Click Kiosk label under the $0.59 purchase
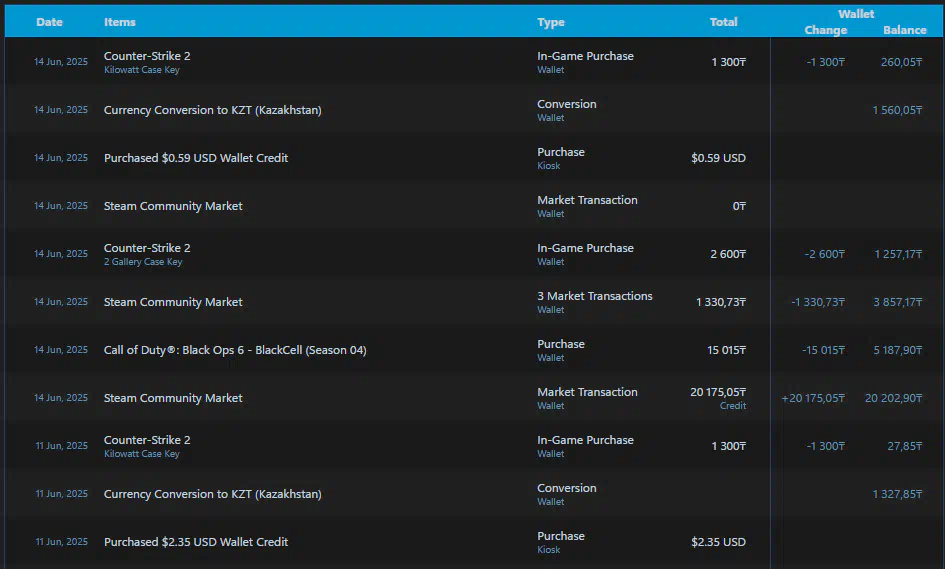 click(x=548, y=166)
